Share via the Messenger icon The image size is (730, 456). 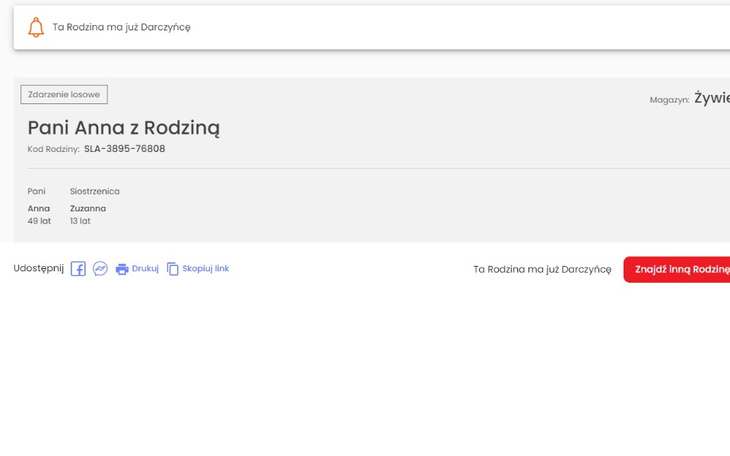tap(100, 269)
